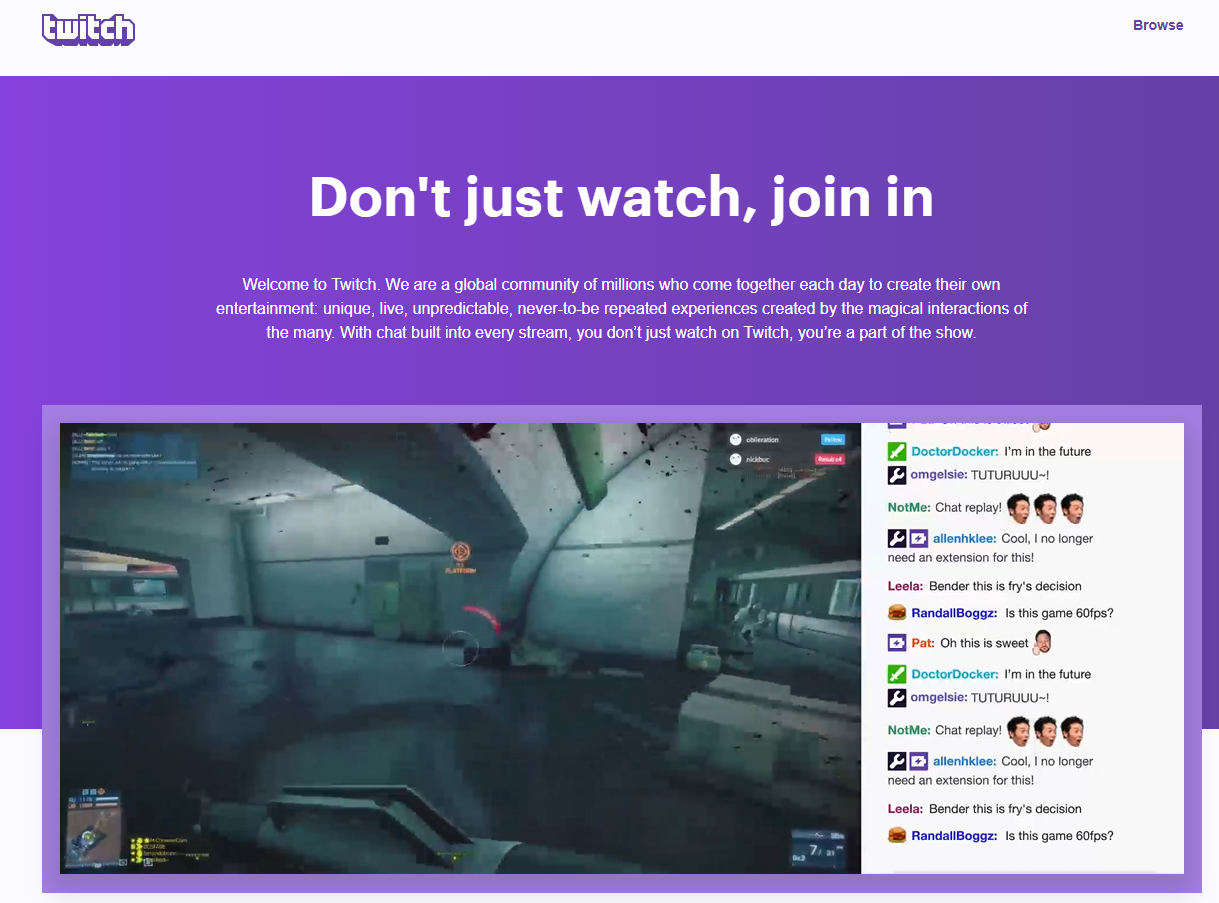
Task: Click the Resub button beside nickbuc
Action: tap(830, 459)
